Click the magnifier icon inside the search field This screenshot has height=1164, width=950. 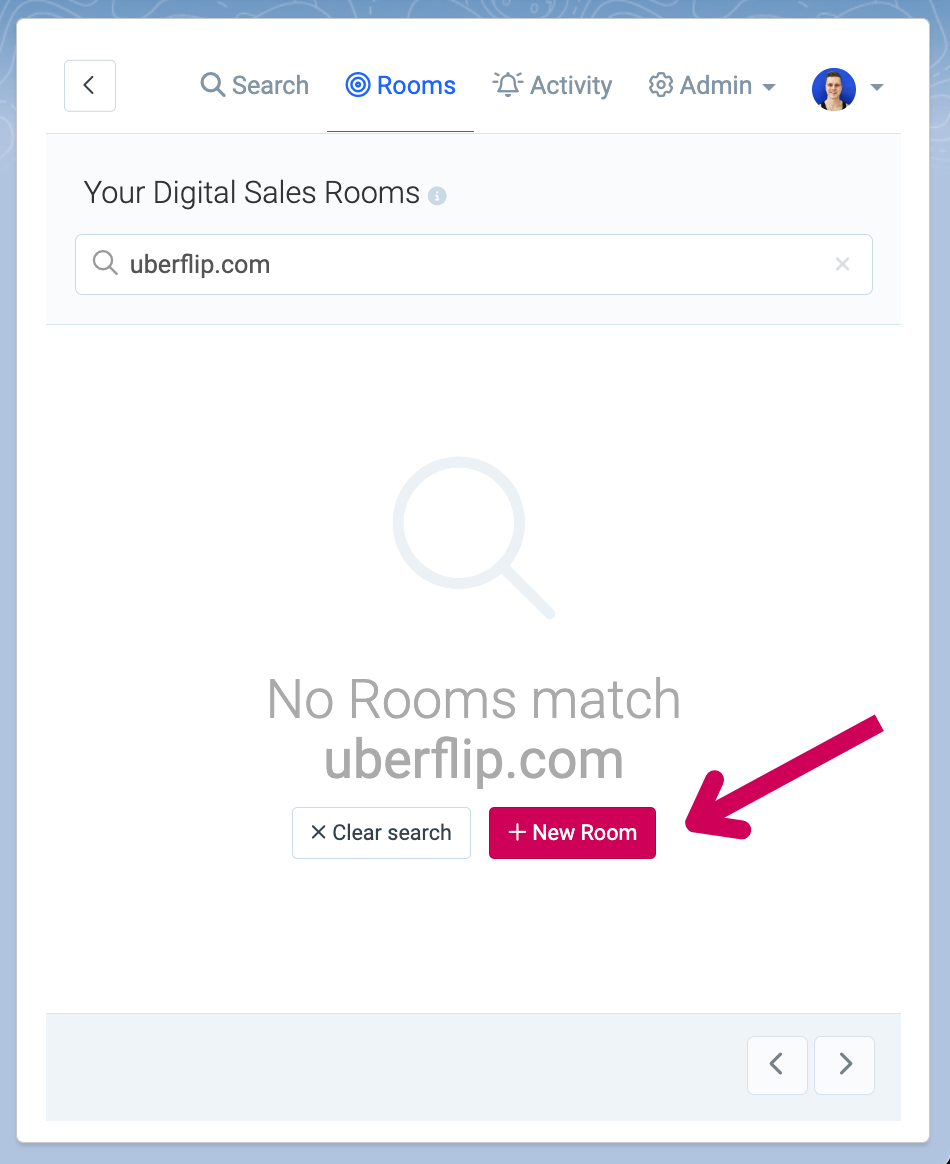point(105,263)
